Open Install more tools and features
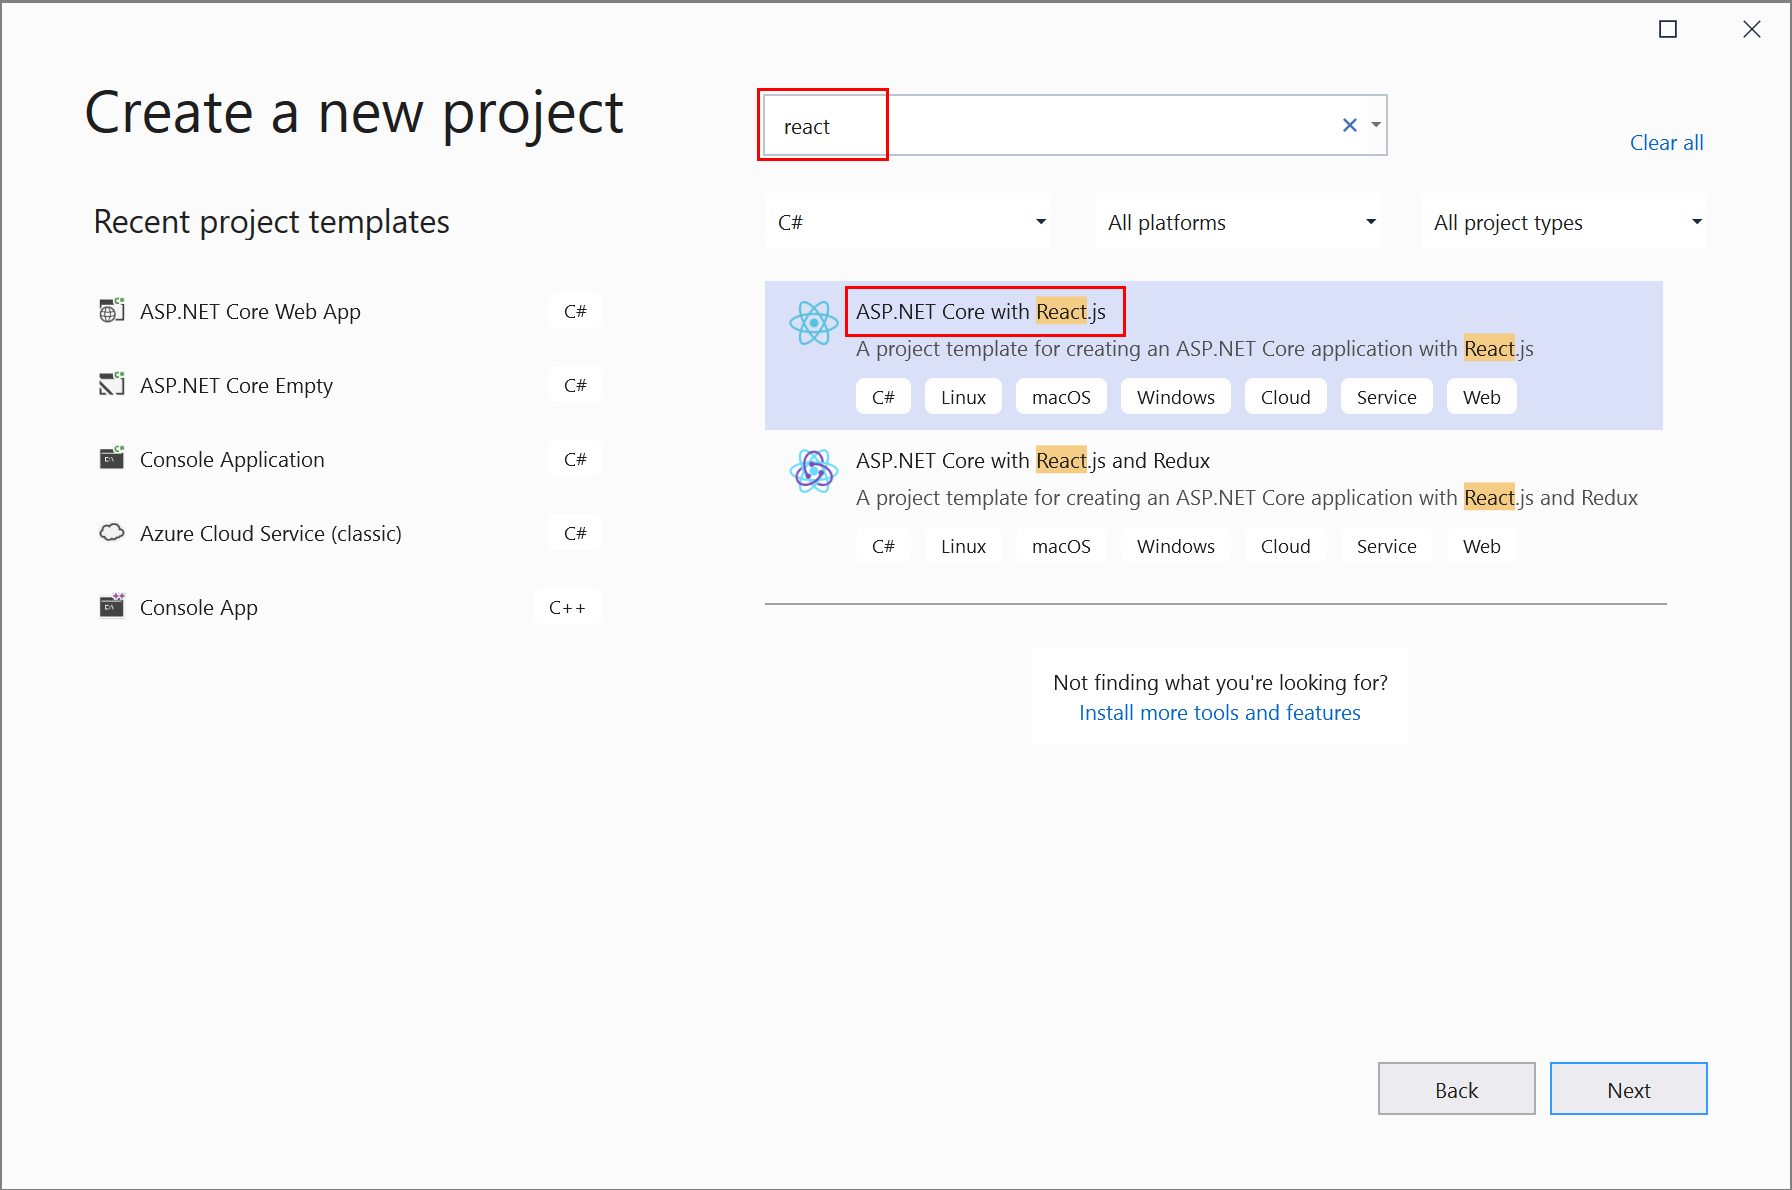This screenshot has width=1792, height=1190. click(x=1219, y=712)
